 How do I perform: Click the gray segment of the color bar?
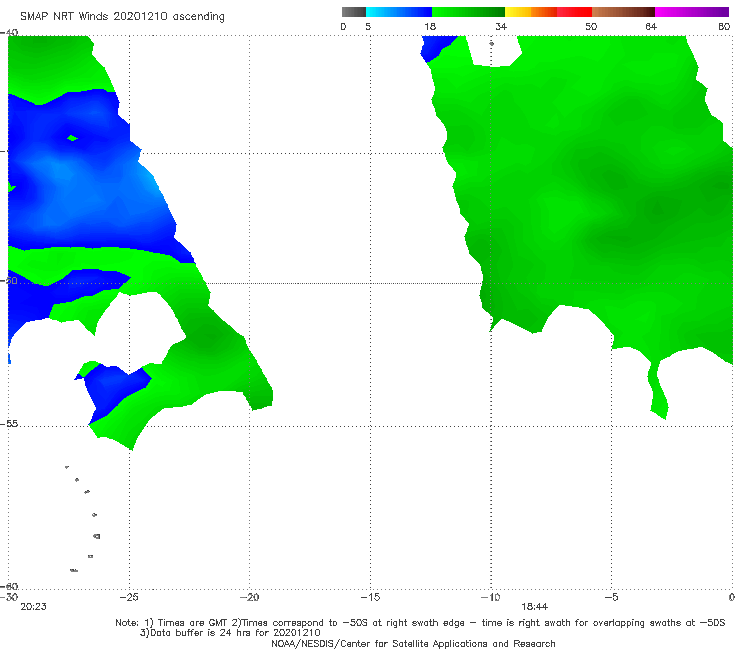pos(354,12)
